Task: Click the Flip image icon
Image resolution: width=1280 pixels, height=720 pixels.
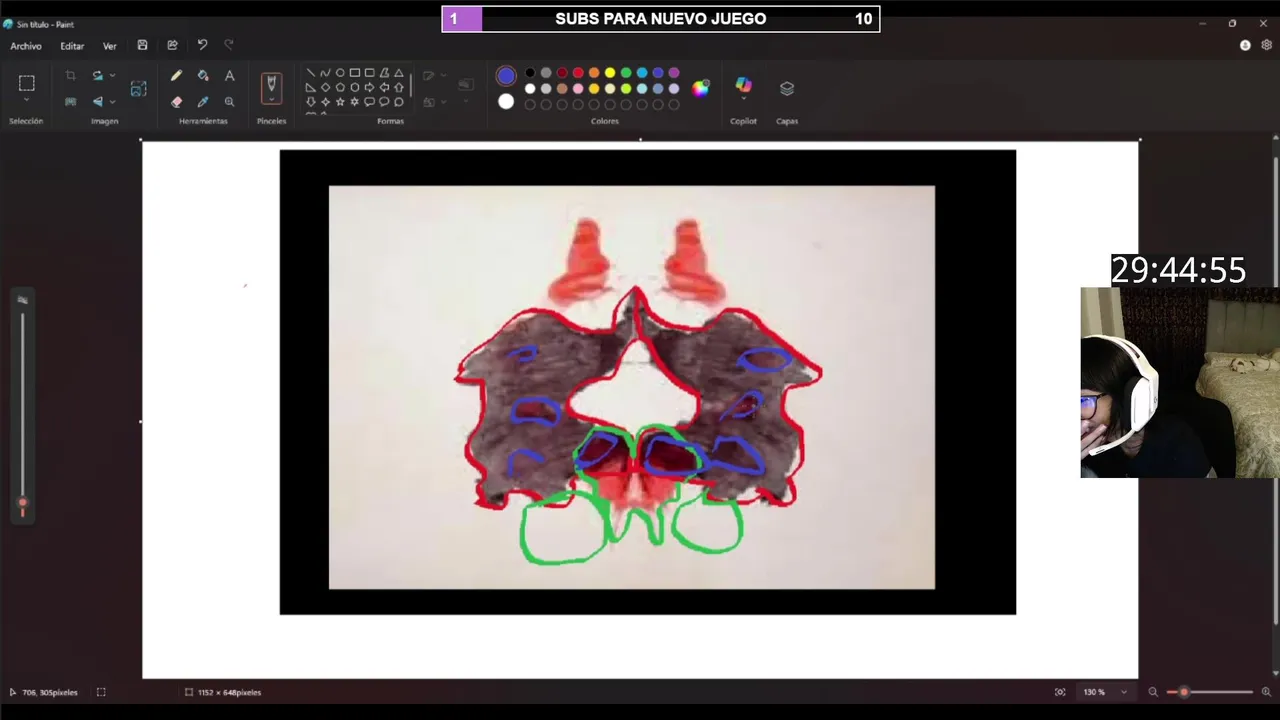Action: pos(97,102)
